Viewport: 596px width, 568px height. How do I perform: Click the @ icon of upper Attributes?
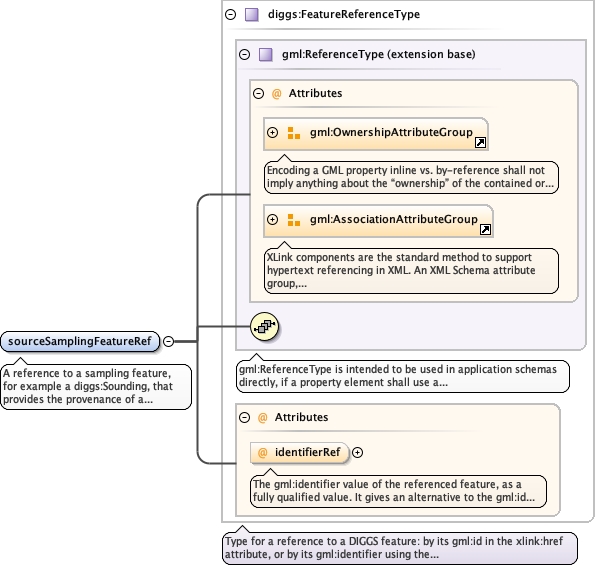[x=277, y=94]
